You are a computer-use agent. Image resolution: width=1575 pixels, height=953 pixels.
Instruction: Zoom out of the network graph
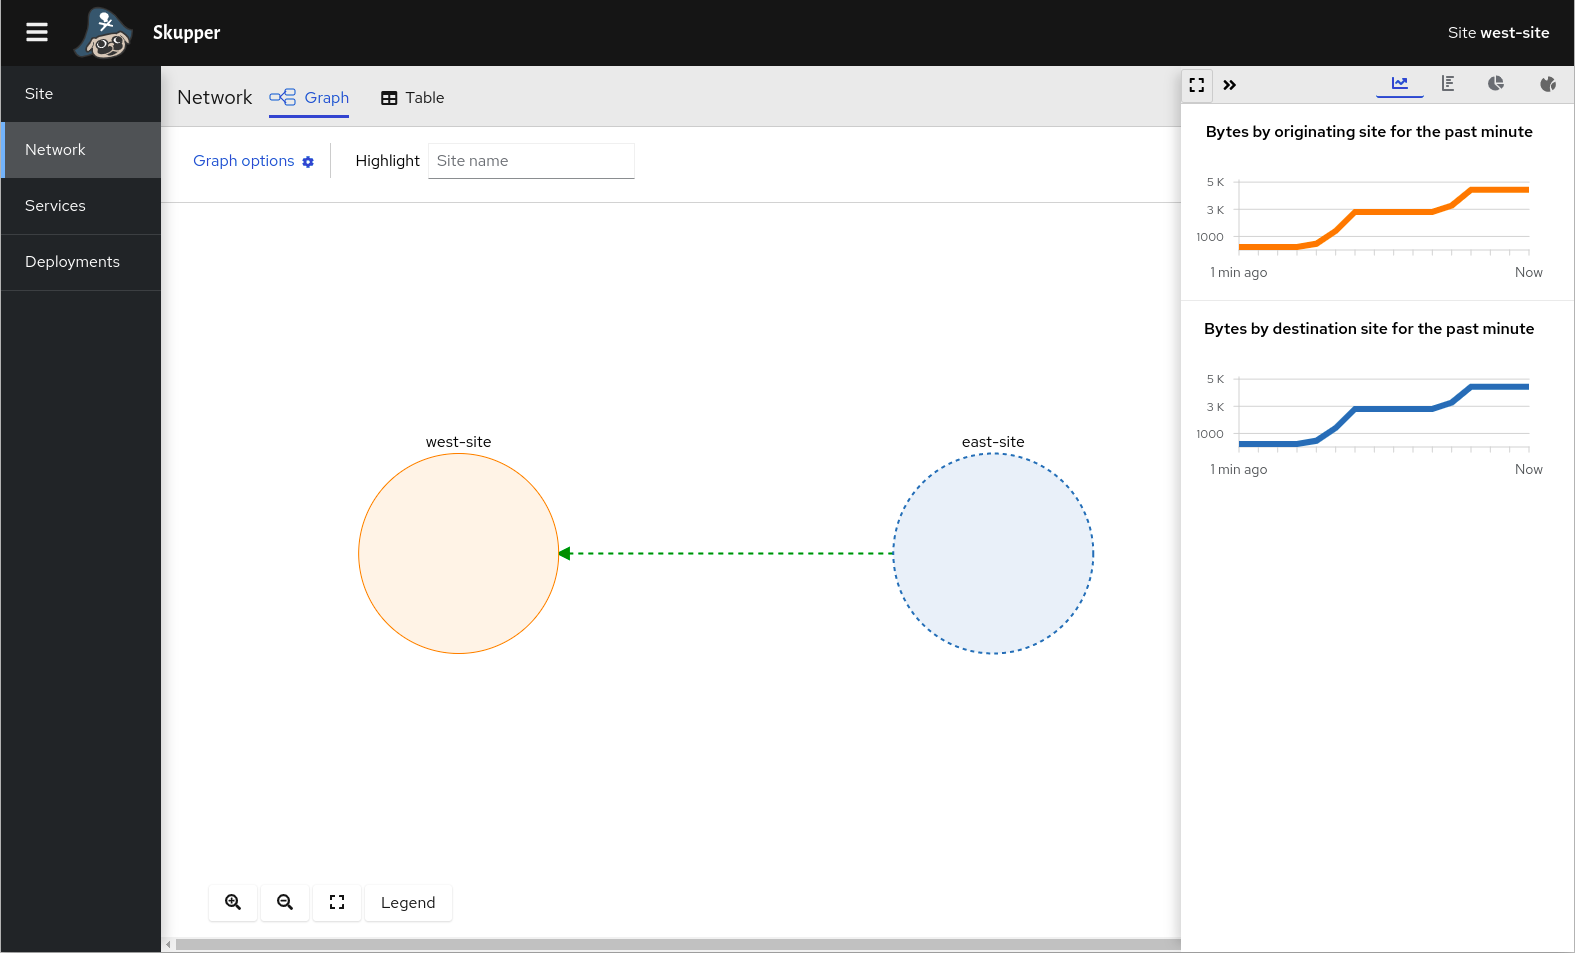285,902
